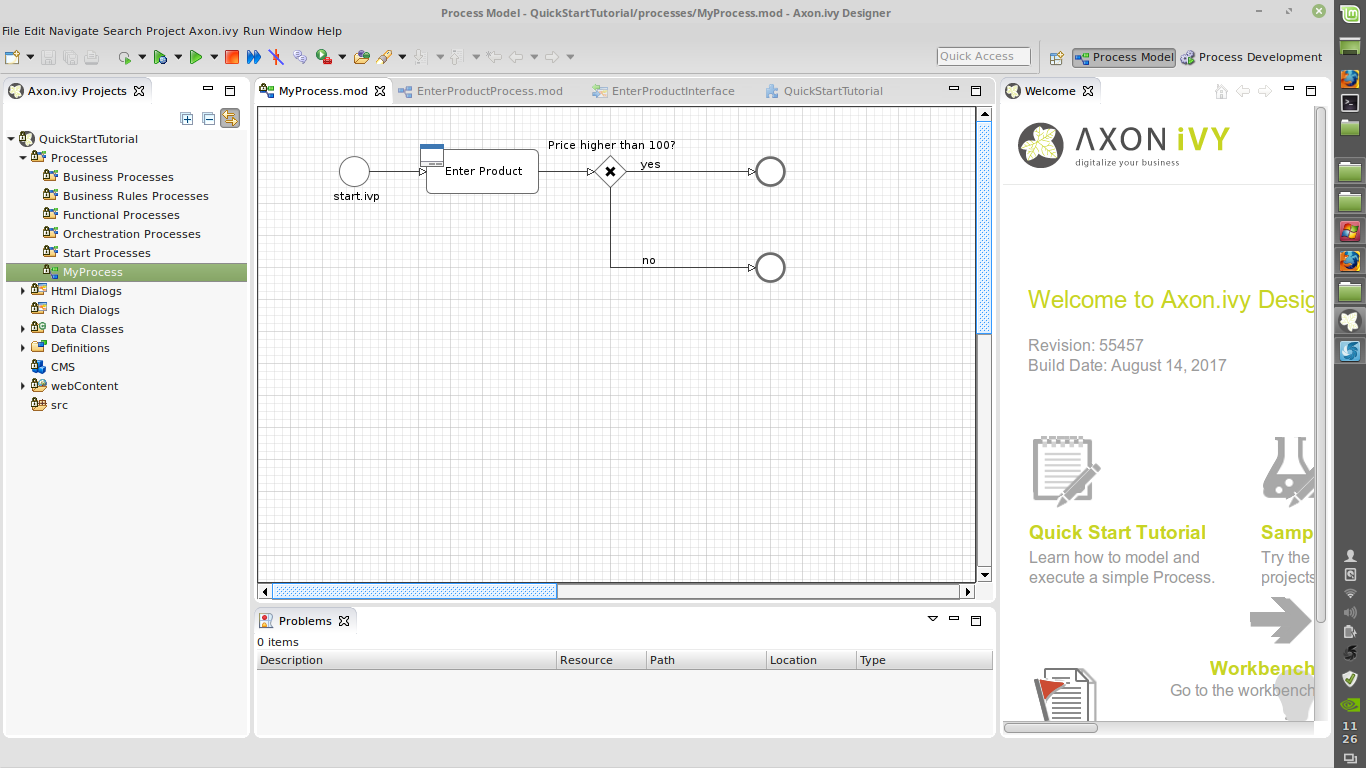1366x768 pixels.
Task: Select the end event on no branch
Action: pos(770,267)
